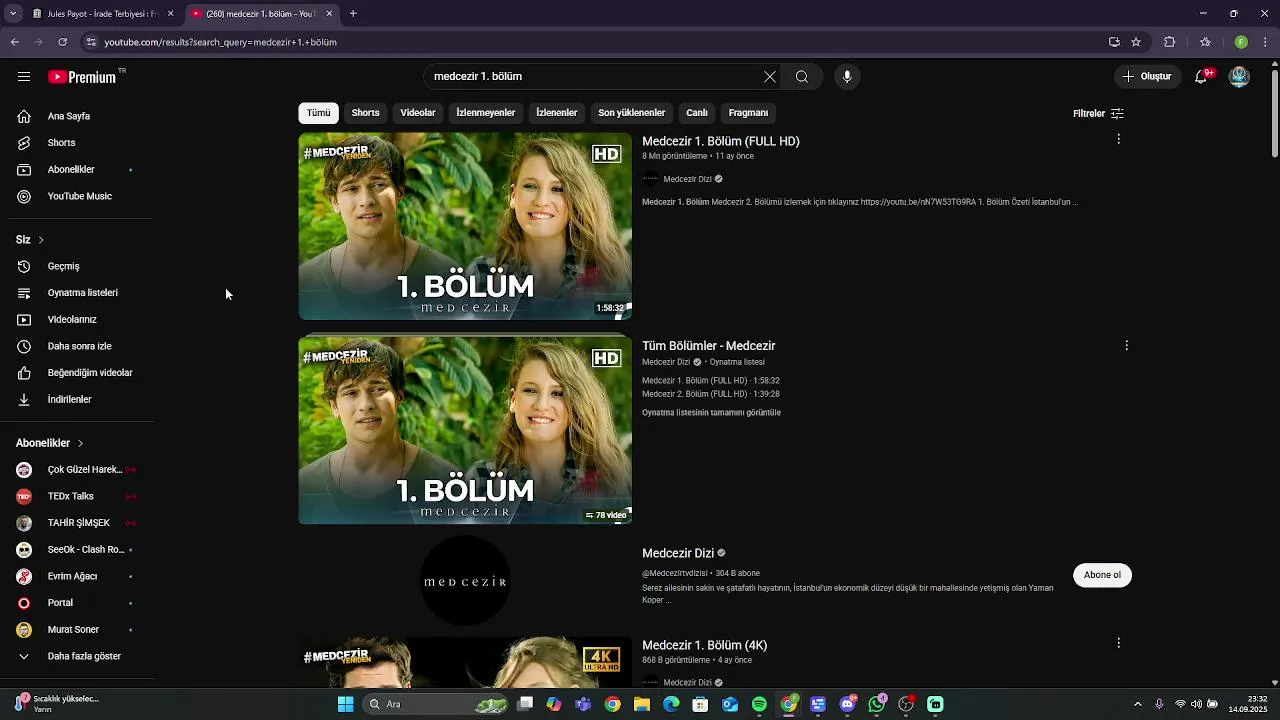Open more options for Medcezir 1. Bölüm (4K)
The image size is (1280, 720).
(1118, 643)
